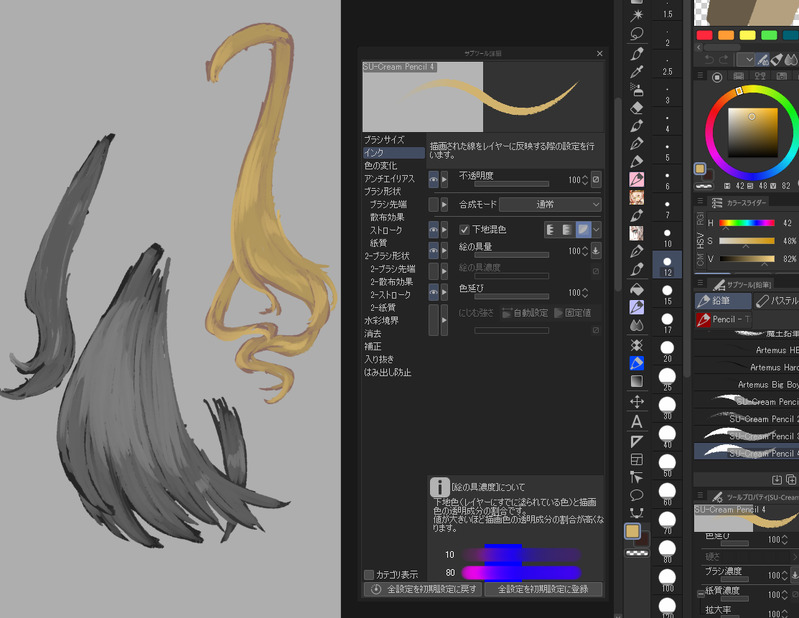
Task: Select the Ruler triangle tool
Action: coord(636,441)
